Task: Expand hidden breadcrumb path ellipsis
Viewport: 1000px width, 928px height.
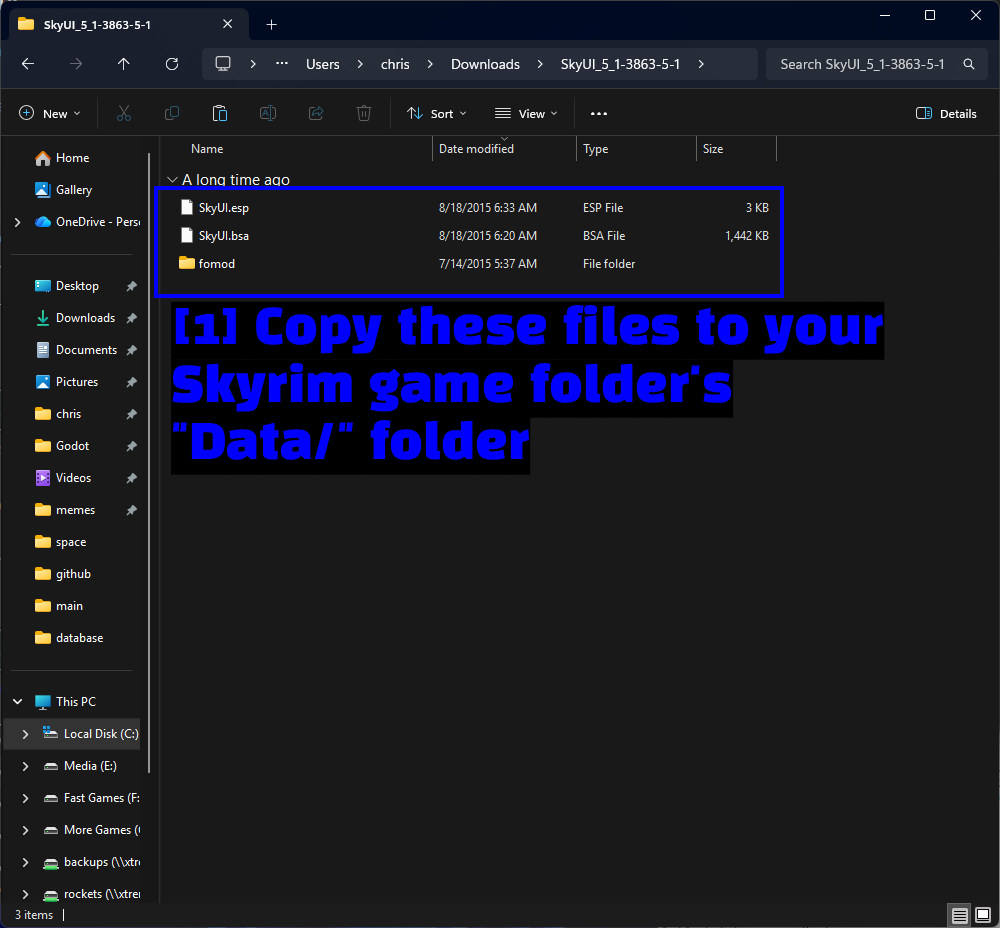Action: (282, 64)
